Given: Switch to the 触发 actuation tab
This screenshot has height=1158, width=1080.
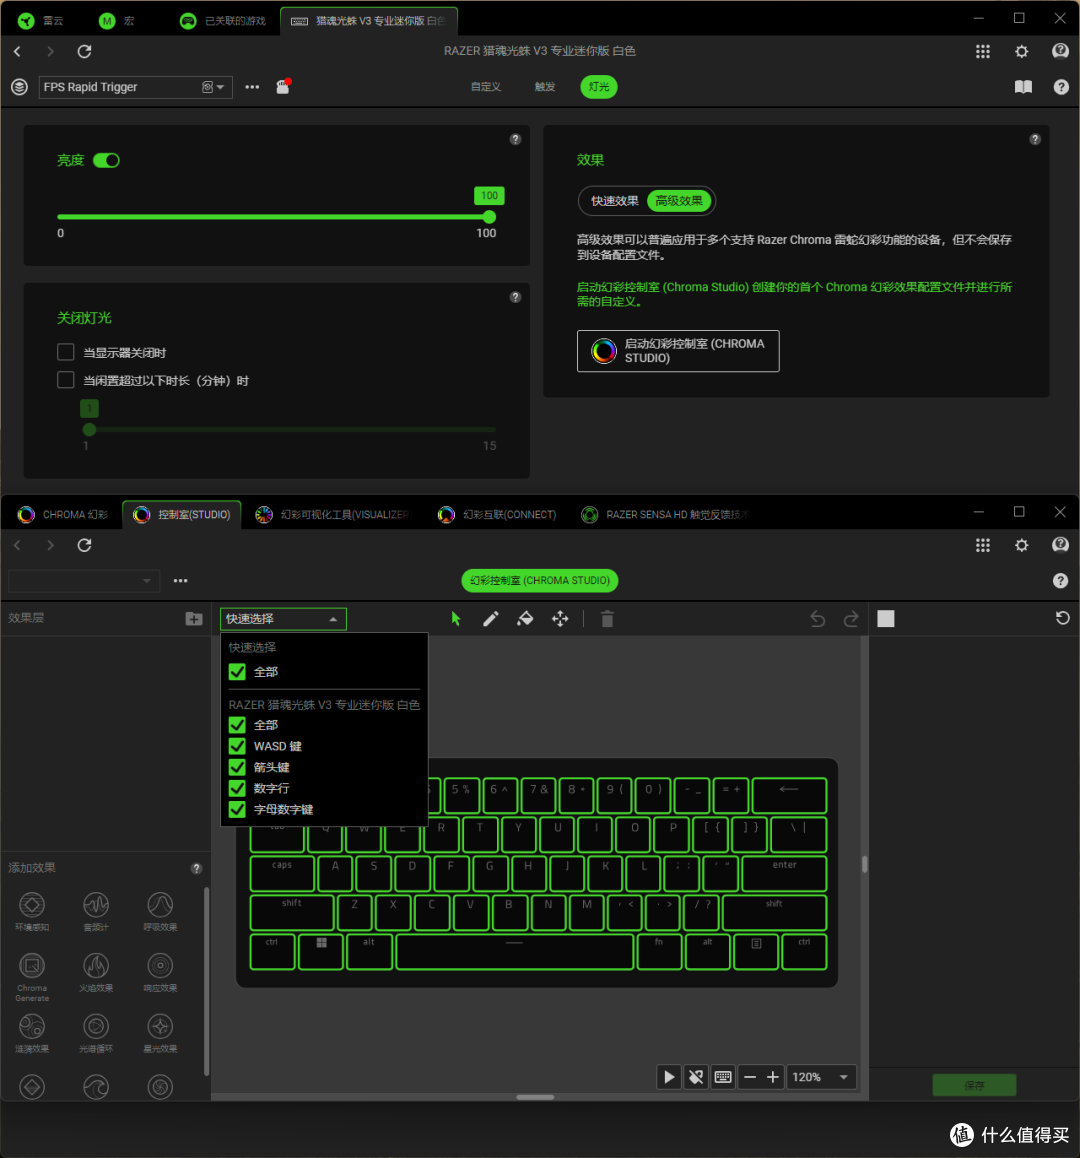Looking at the screenshot, I should (544, 87).
